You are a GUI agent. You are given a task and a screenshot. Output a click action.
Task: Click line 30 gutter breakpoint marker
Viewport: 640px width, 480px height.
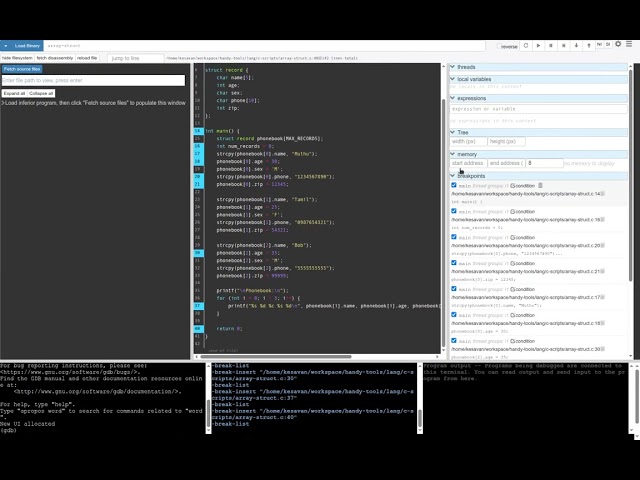click(198, 253)
